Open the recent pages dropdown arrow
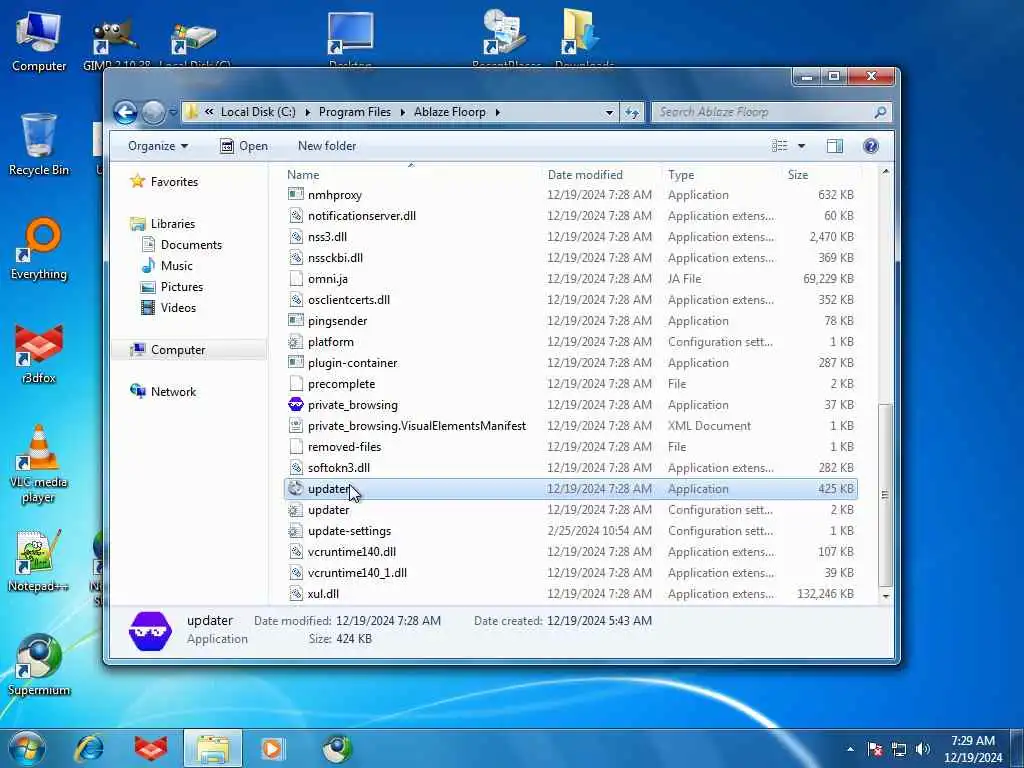Image resolution: width=1024 pixels, height=768 pixels. click(x=173, y=112)
